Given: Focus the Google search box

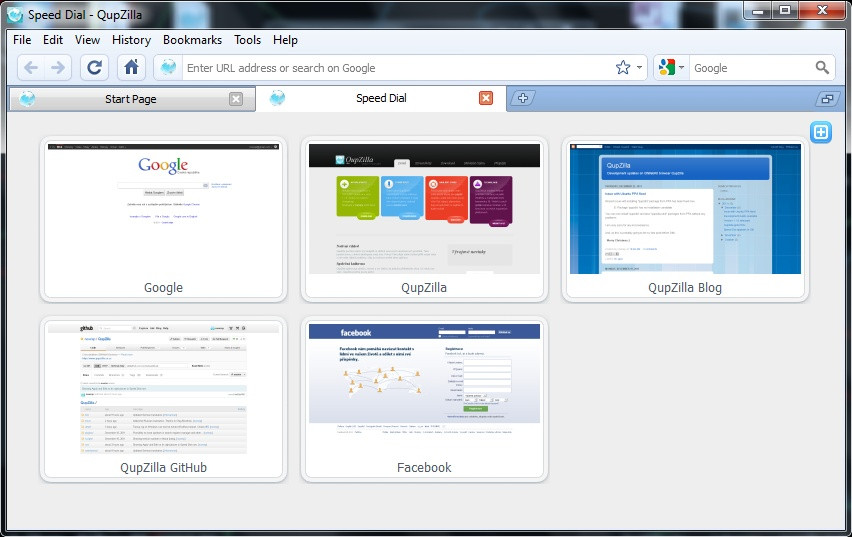Looking at the screenshot, I should coord(752,68).
